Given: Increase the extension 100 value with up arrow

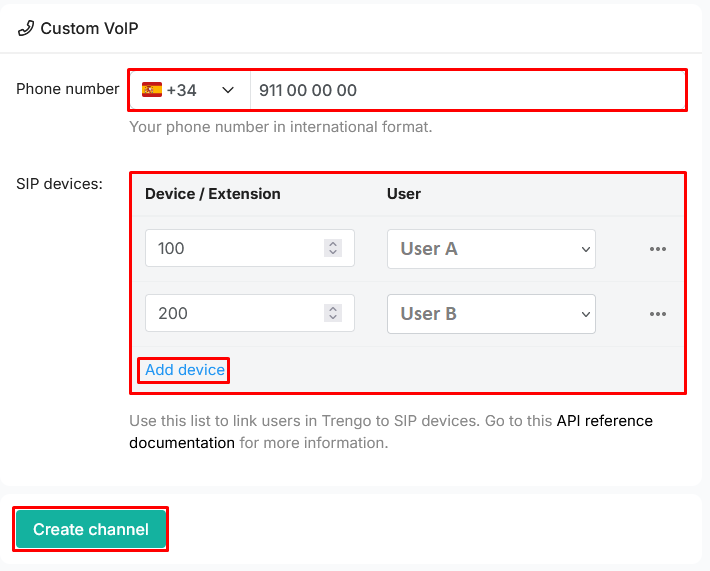Looking at the screenshot, I should click(333, 244).
